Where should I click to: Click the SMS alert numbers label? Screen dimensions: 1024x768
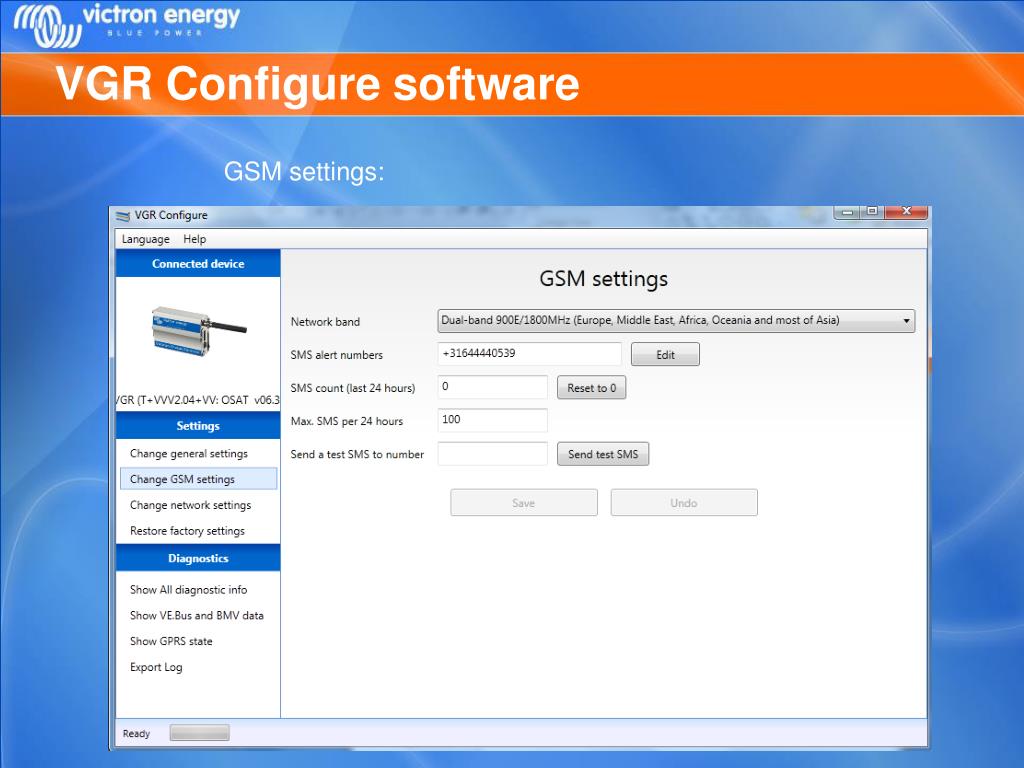[x=336, y=355]
